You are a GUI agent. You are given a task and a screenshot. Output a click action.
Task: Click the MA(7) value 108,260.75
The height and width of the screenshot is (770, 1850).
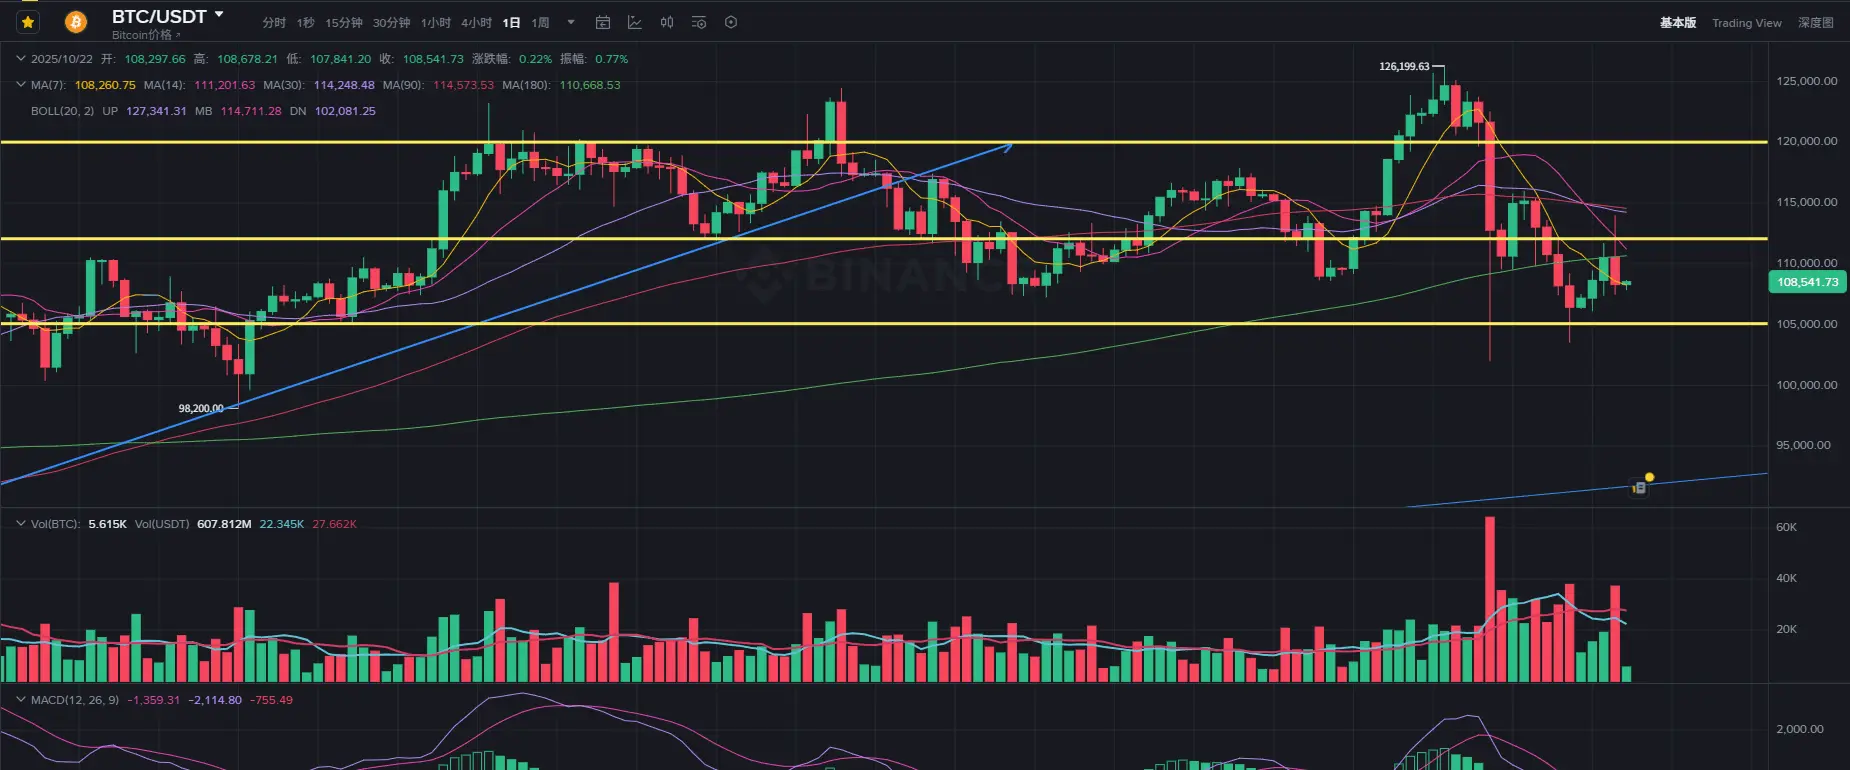pos(105,85)
